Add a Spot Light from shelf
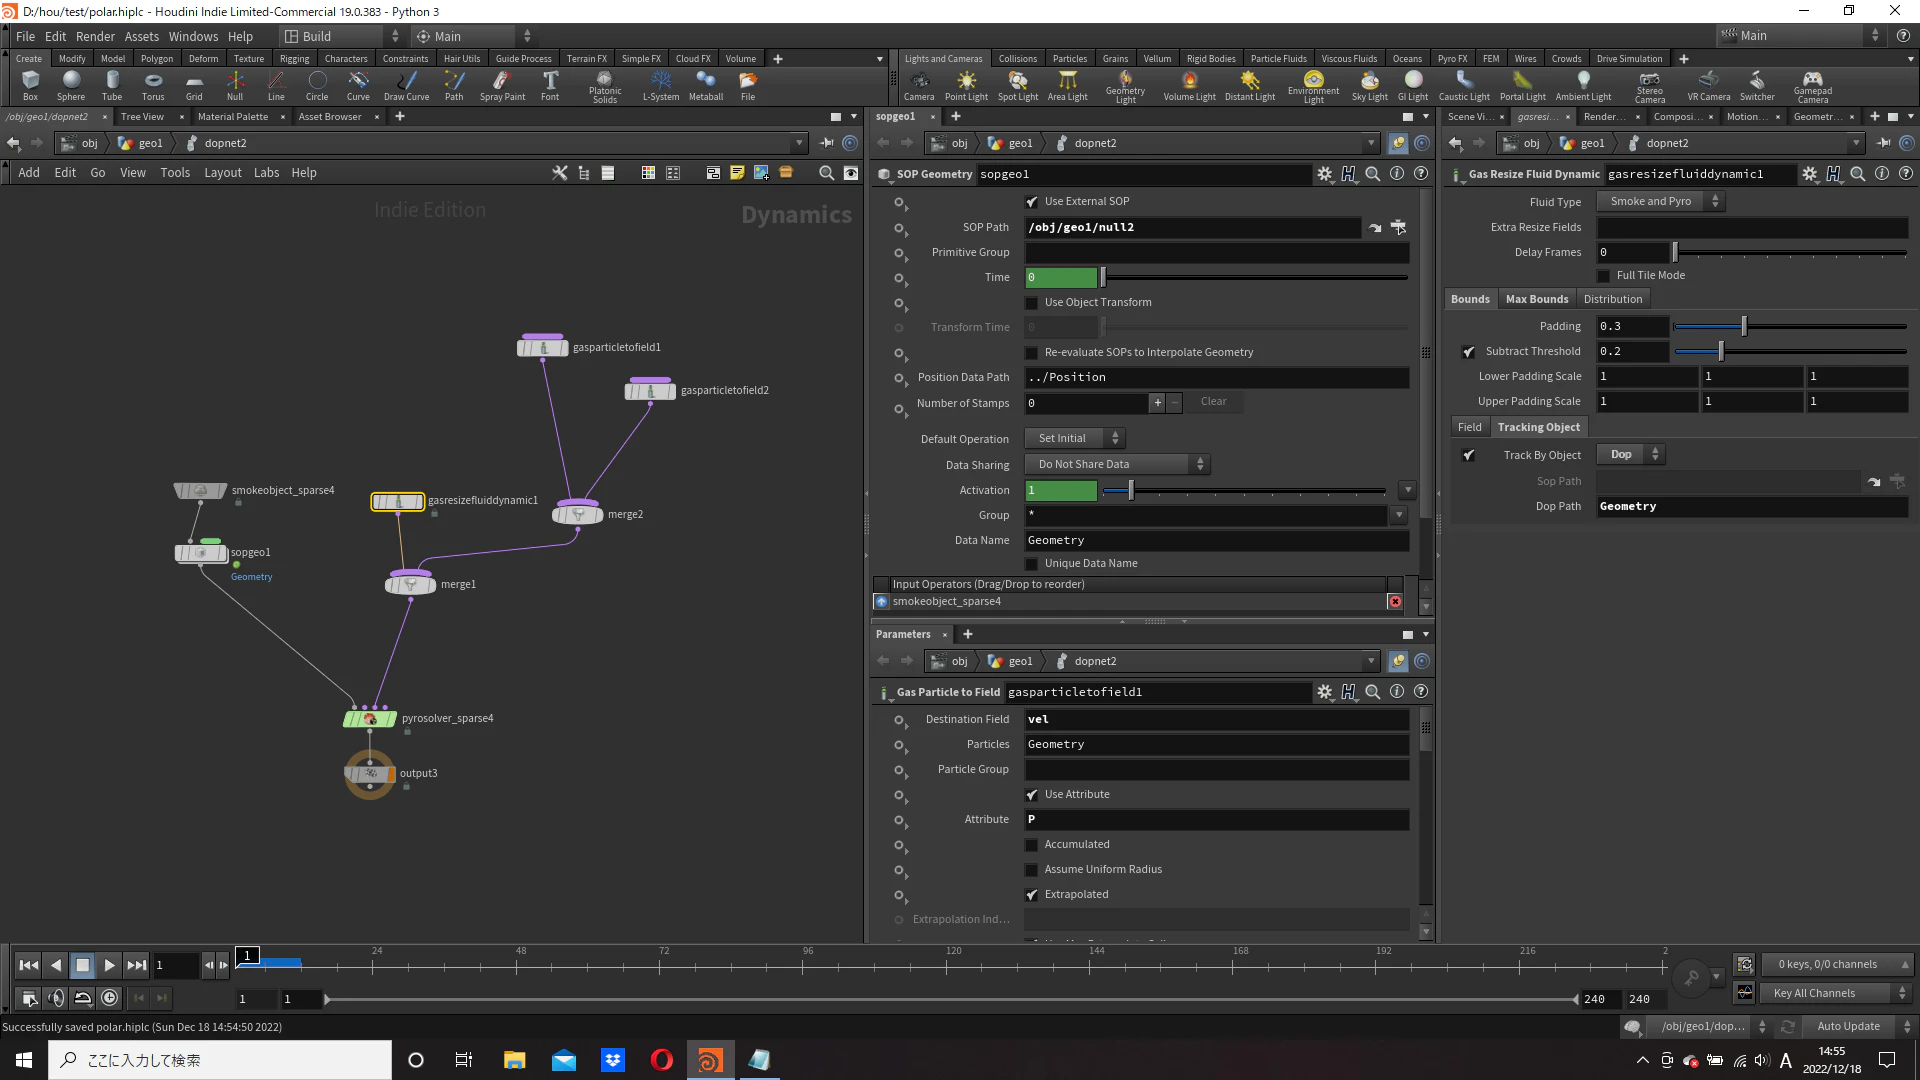 (1018, 86)
